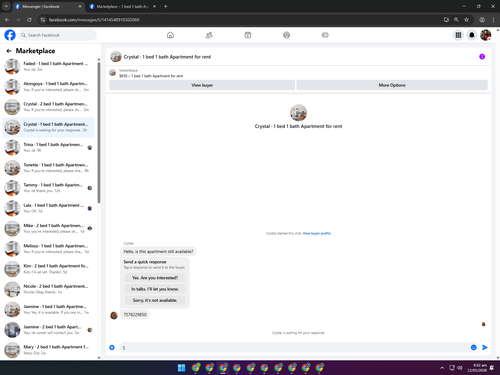The width and height of the screenshot is (500, 375).
Task: Reload the page
Action: click(29, 20)
